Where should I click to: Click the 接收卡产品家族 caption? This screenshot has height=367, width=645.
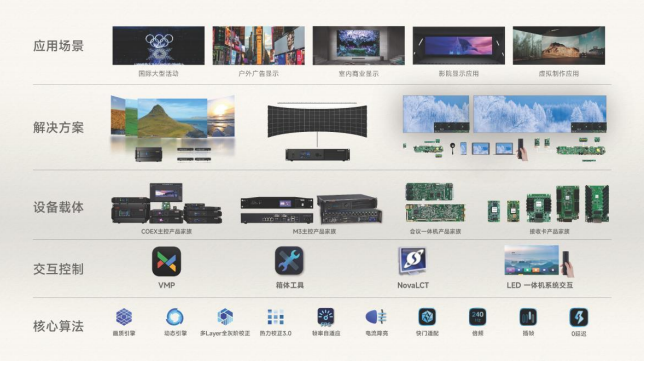549,232
